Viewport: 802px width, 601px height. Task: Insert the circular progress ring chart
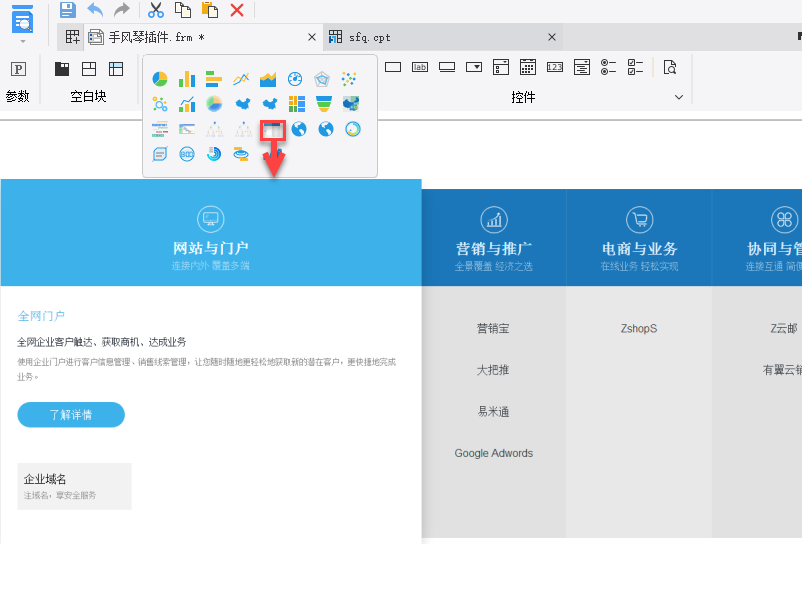(x=352, y=129)
